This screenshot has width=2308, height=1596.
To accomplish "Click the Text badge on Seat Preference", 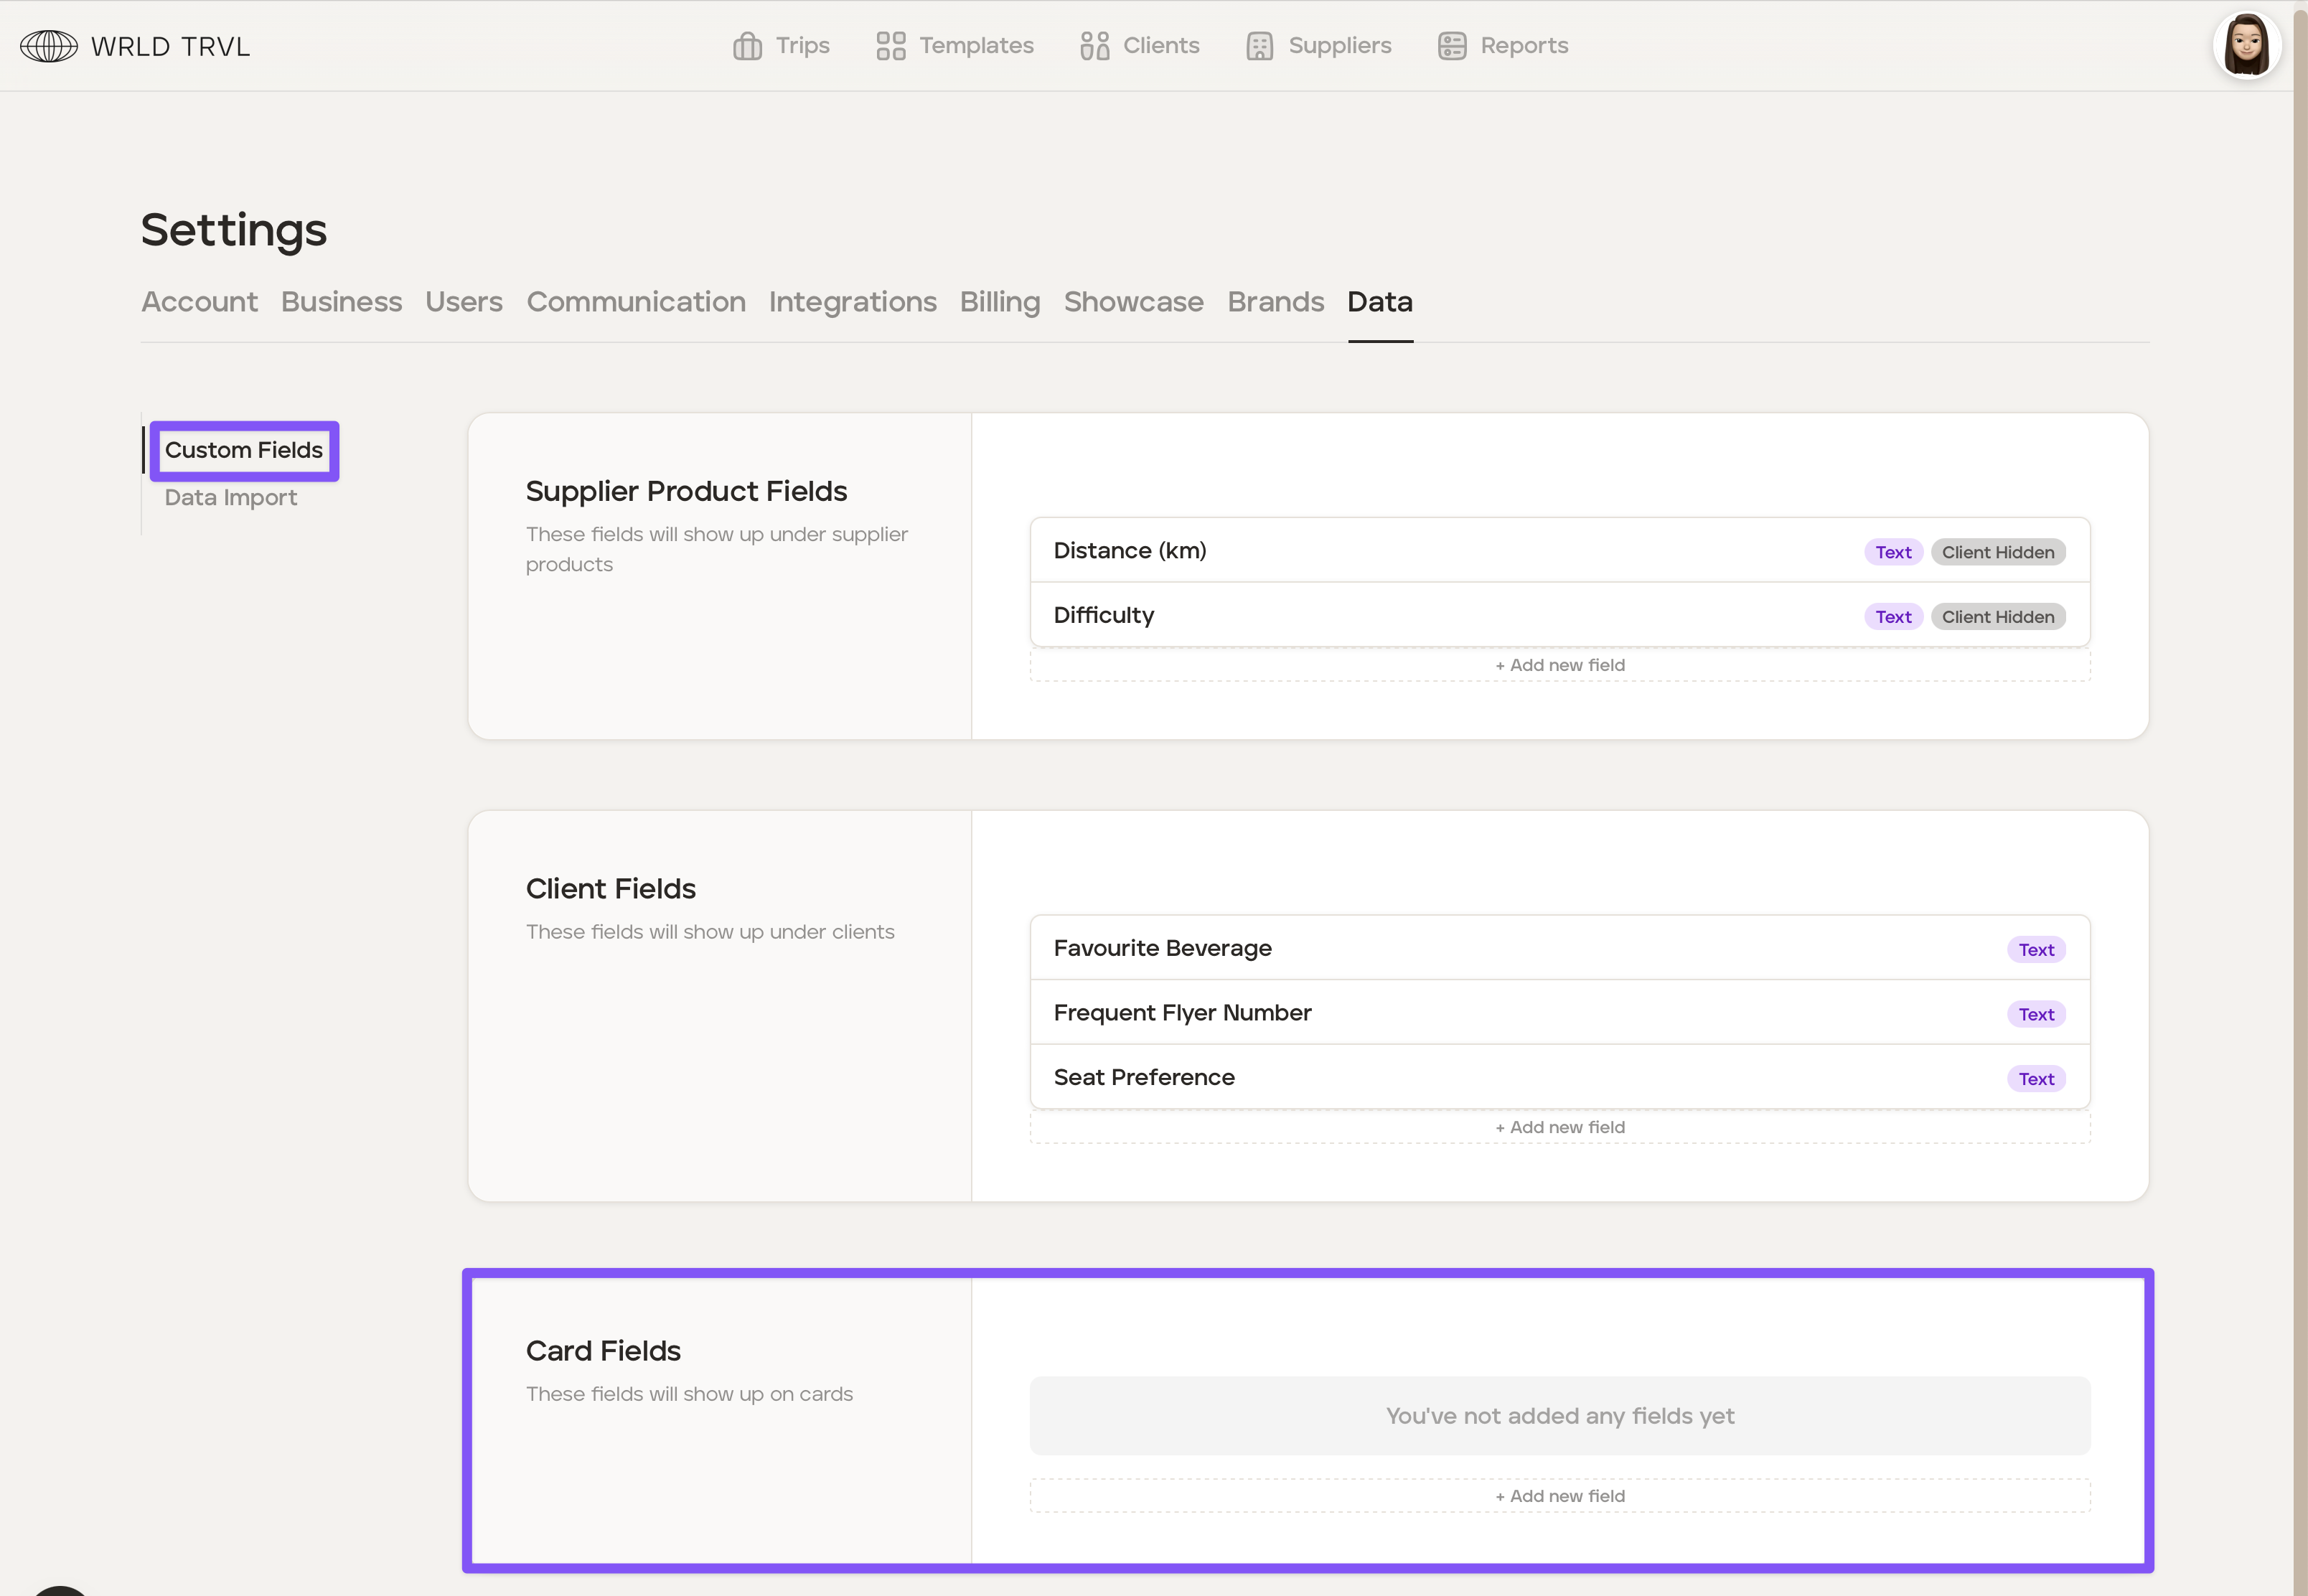I will 2035,1079.
